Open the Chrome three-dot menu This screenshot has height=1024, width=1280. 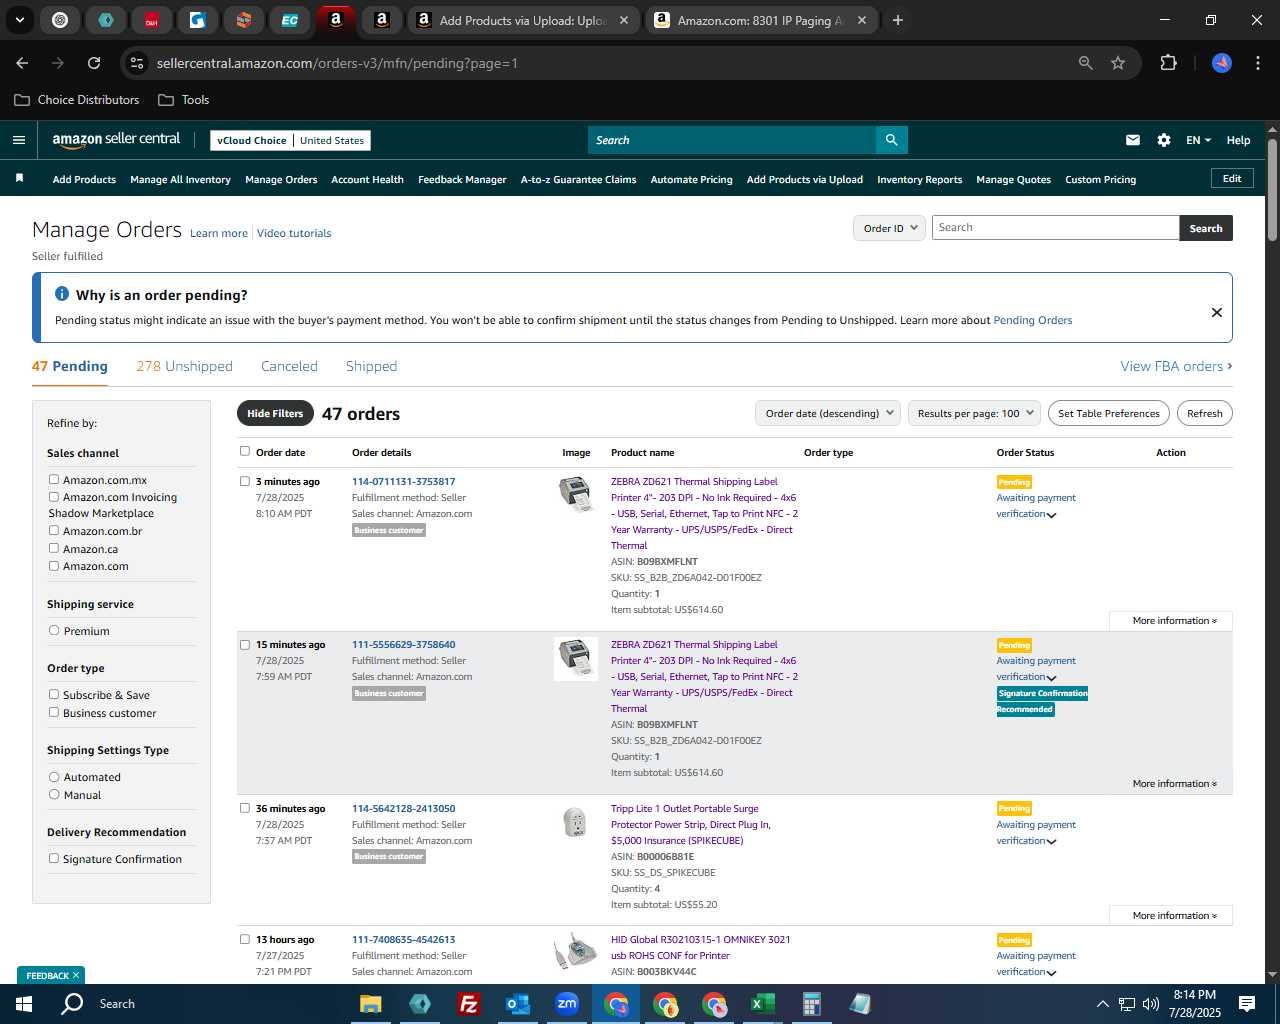pos(1256,63)
